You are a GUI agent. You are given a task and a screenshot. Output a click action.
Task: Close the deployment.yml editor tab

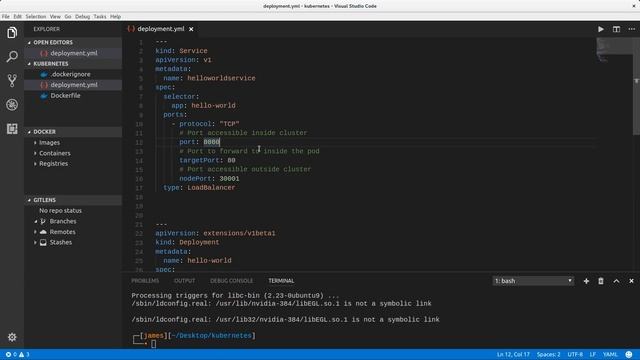click(x=191, y=29)
